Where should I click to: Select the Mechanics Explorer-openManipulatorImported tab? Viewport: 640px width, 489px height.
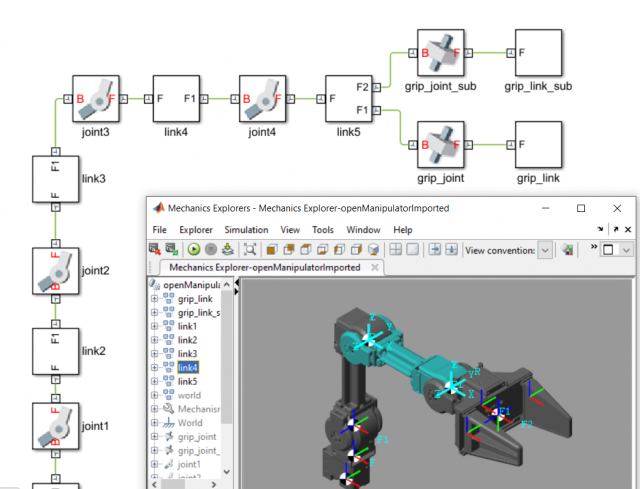[x=265, y=267]
